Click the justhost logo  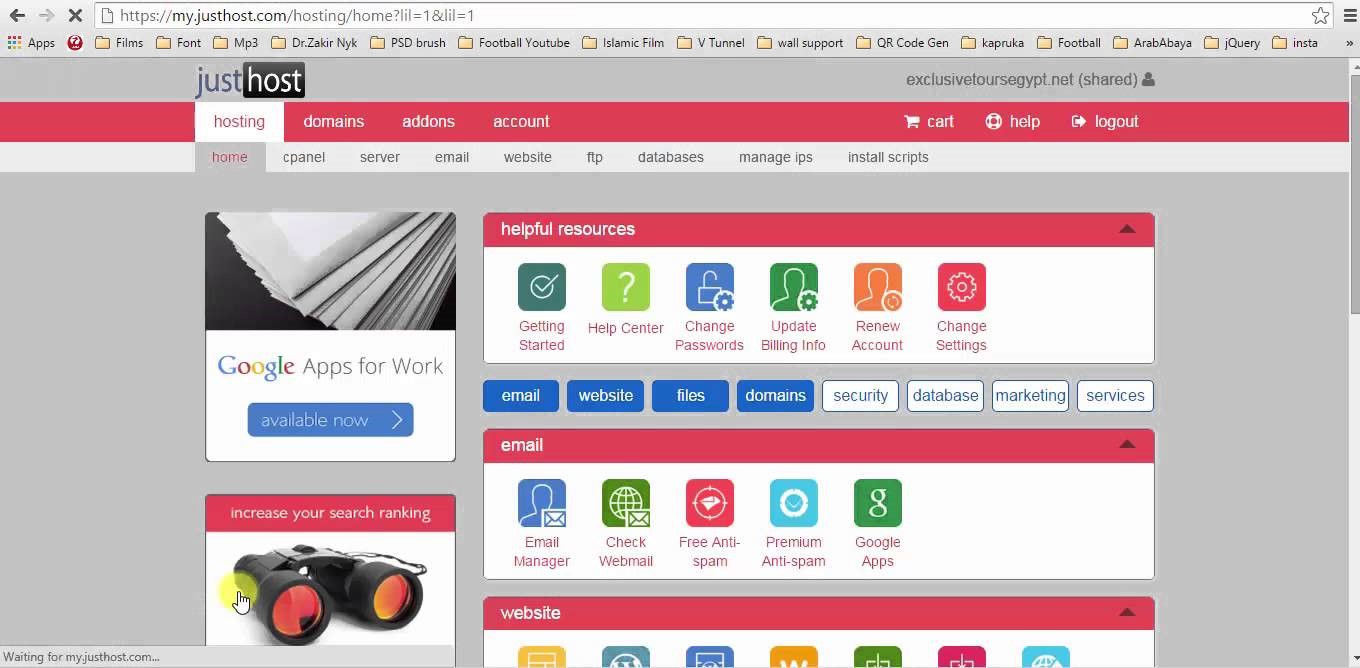(250, 80)
